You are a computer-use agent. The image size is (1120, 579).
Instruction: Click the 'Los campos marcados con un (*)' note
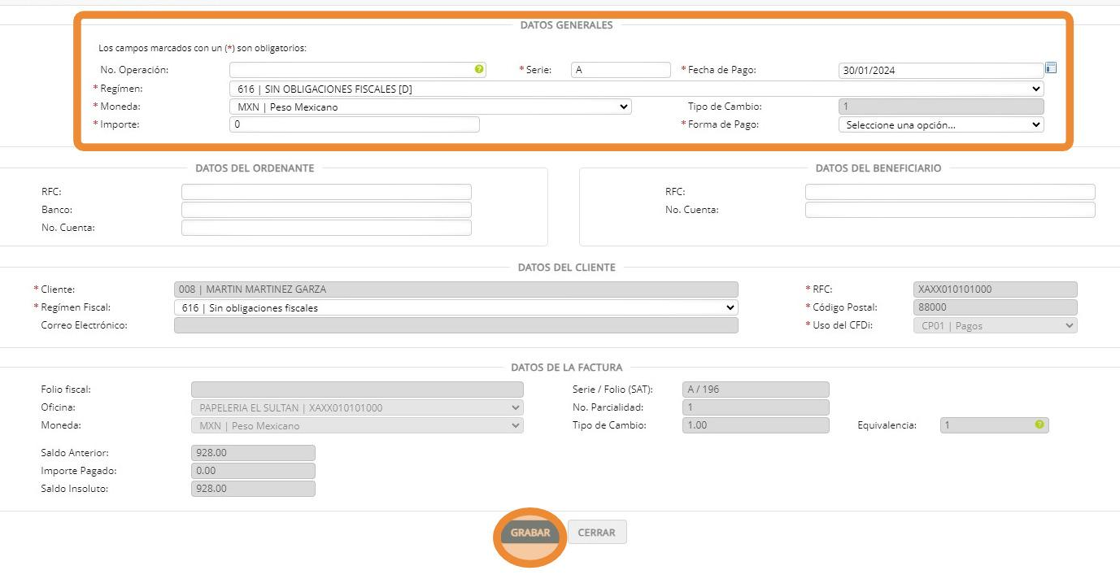point(202,49)
